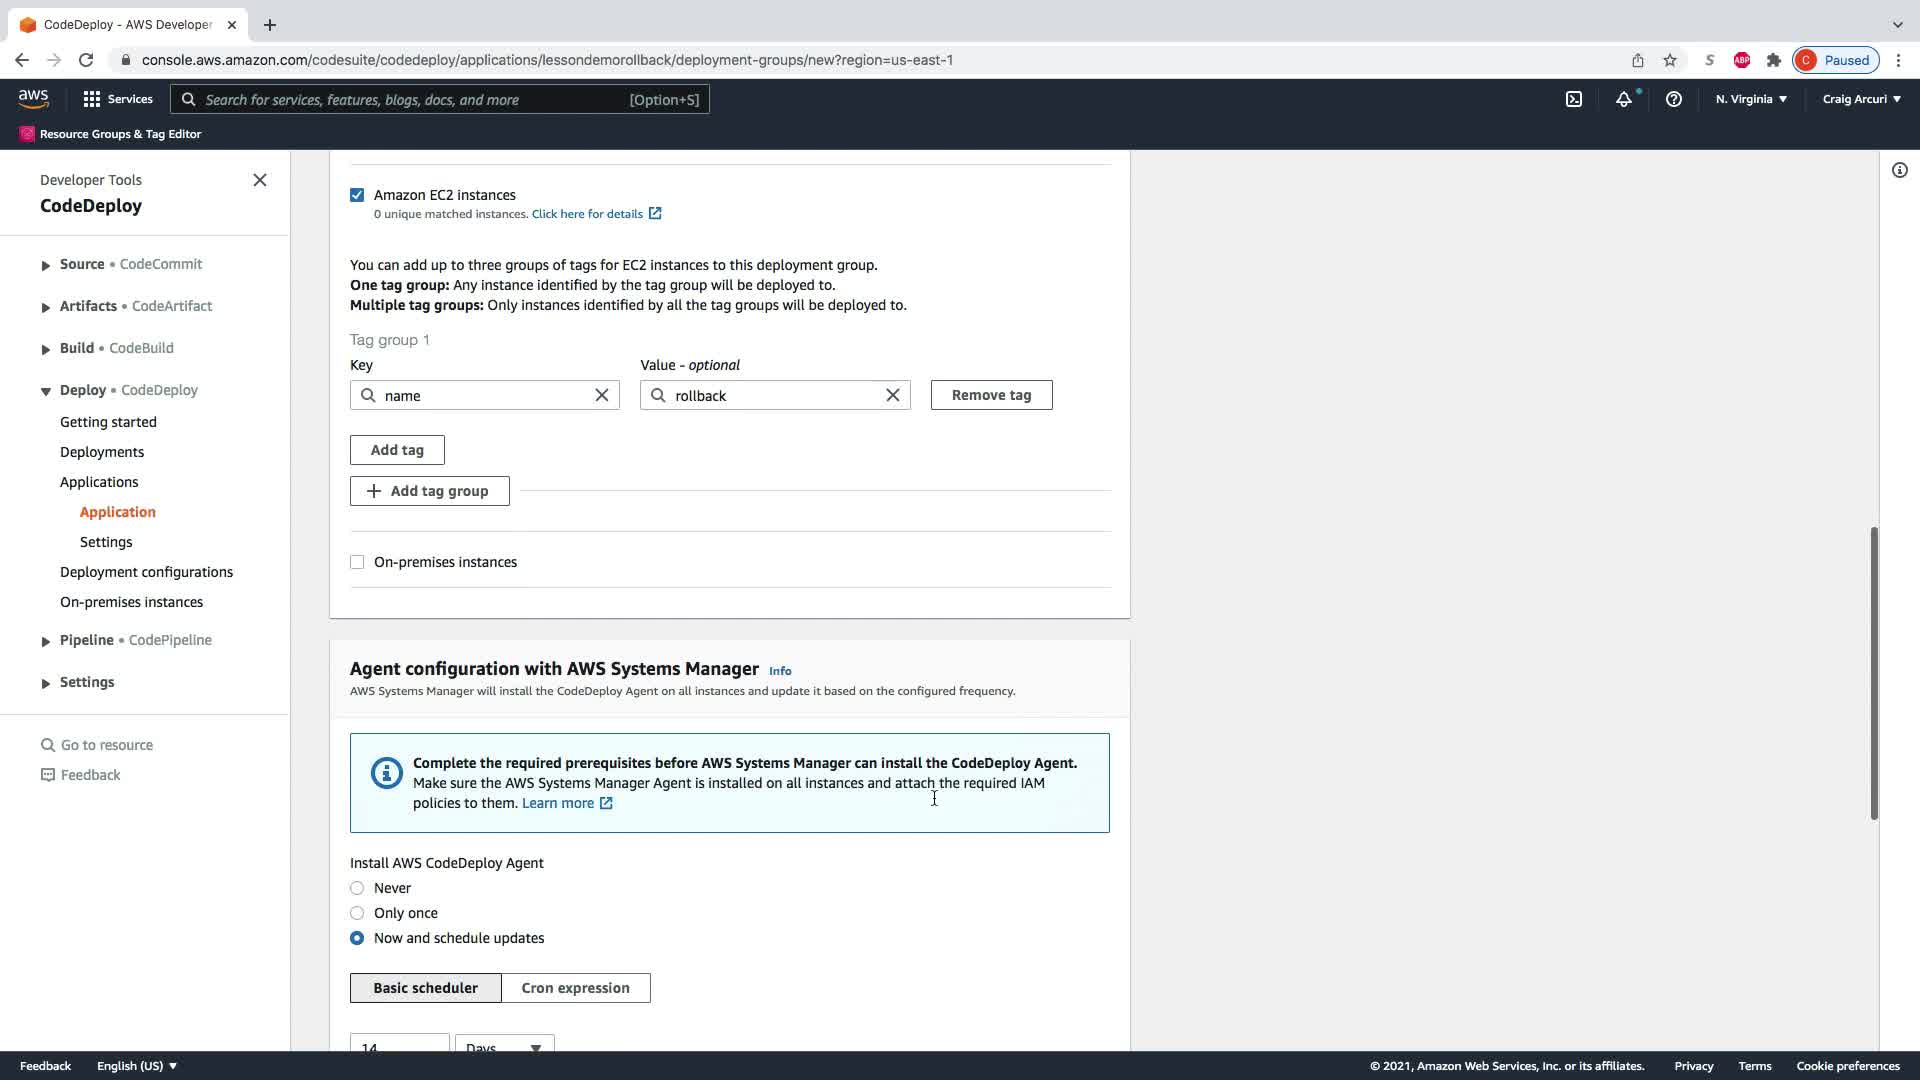The width and height of the screenshot is (1920, 1080).
Task: Uncheck Amazon EC2 instances checkbox
Action: coord(357,195)
